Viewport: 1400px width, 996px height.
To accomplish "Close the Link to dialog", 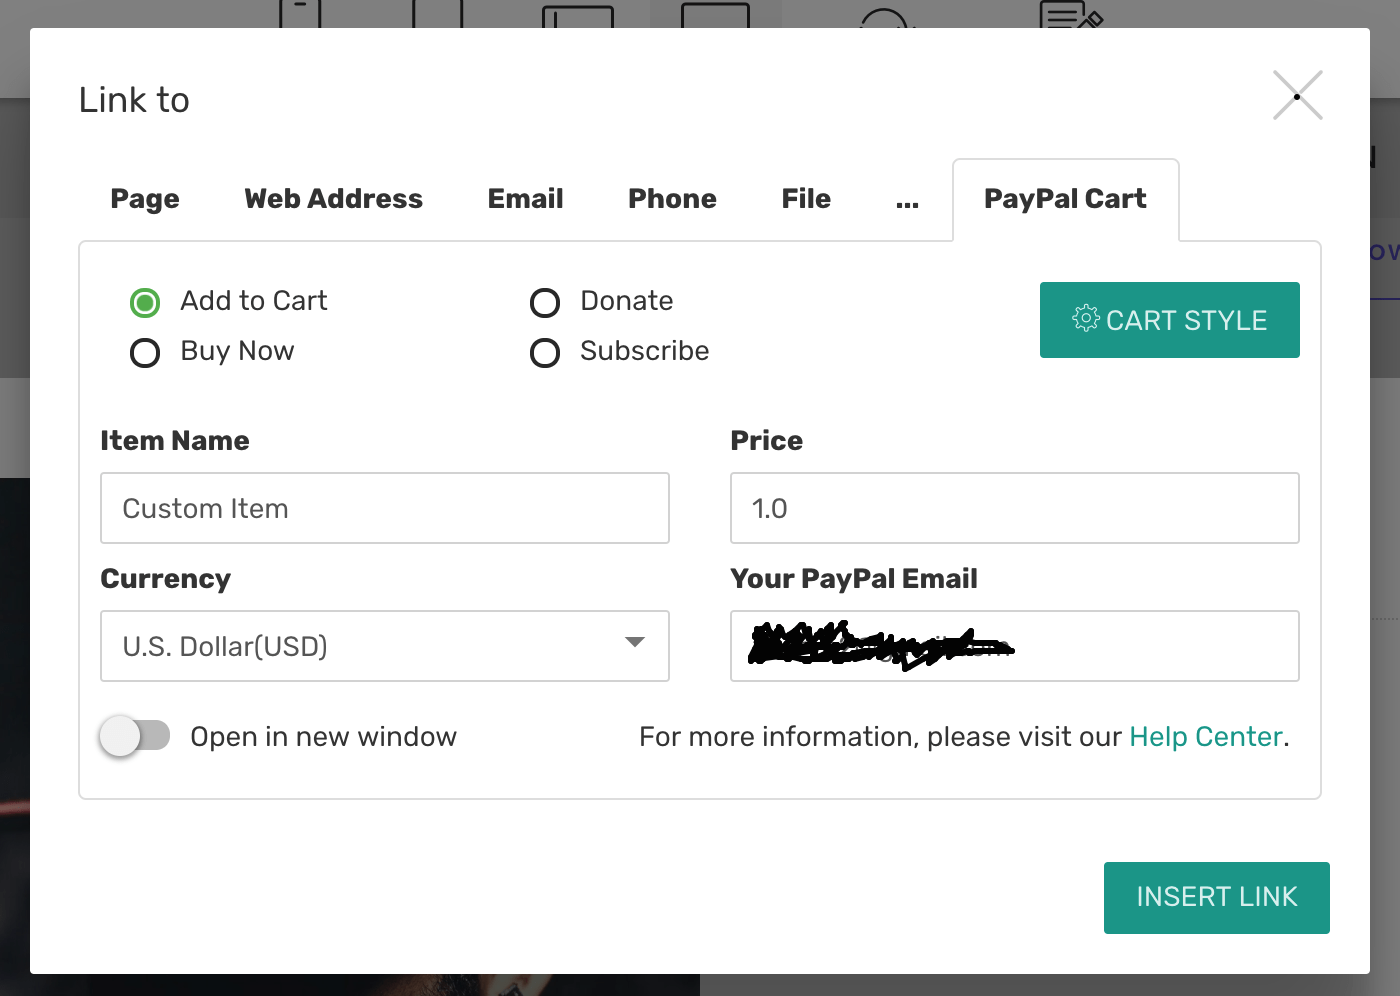I will (1297, 95).
